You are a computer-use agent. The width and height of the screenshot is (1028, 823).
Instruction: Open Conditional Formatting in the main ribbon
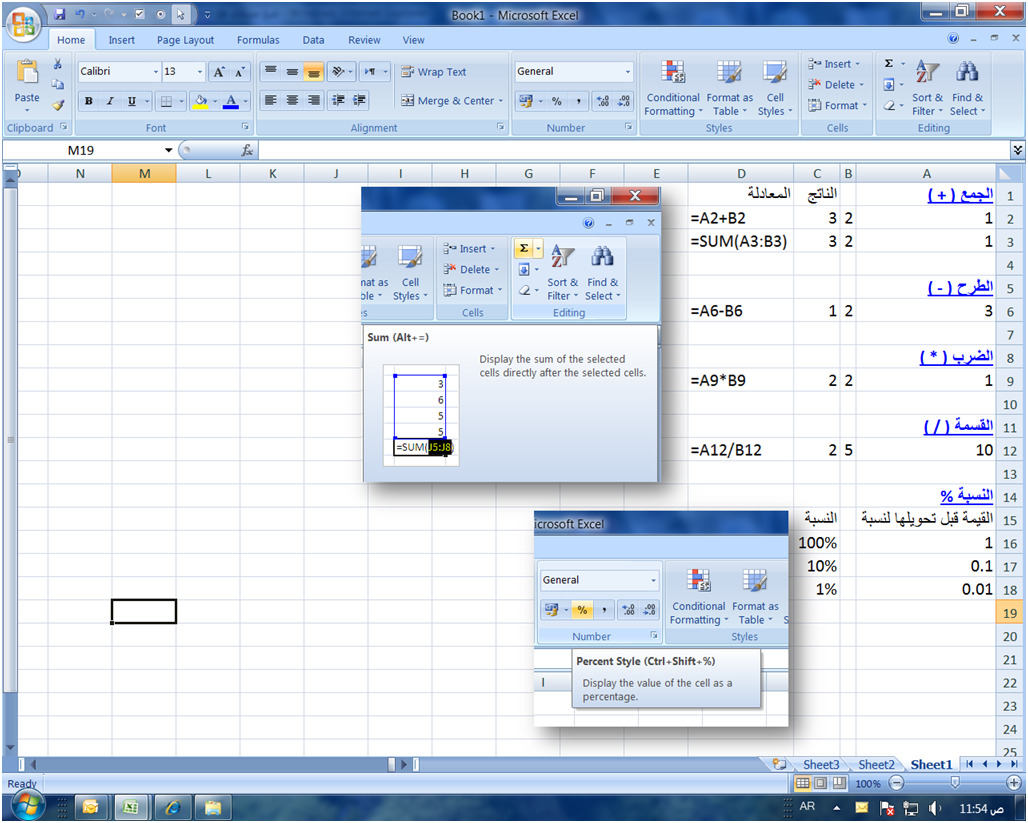[x=672, y=88]
